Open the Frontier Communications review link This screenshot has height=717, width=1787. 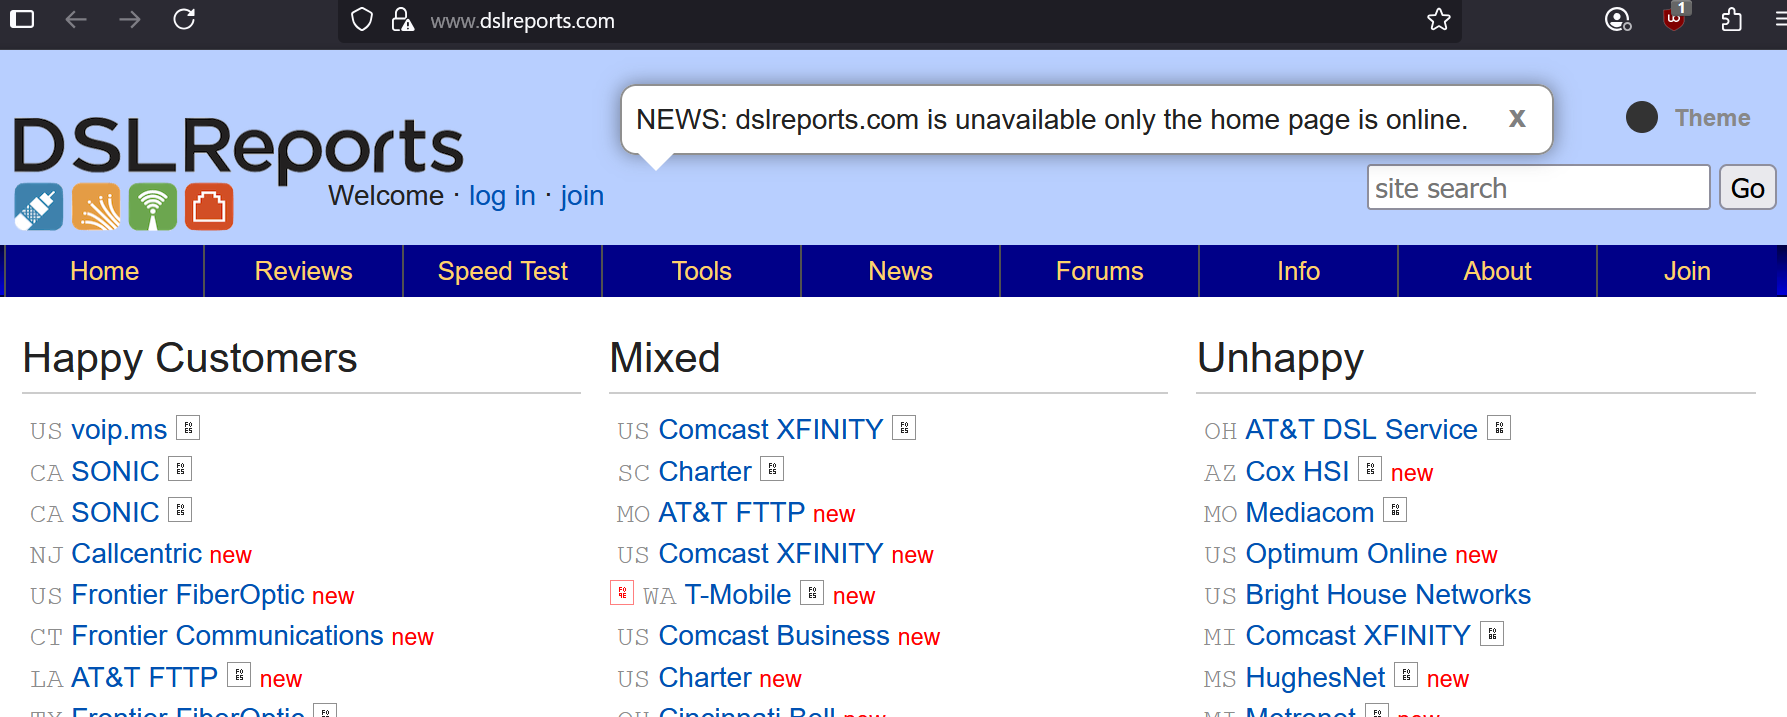pyautogui.click(x=227, y=635)
